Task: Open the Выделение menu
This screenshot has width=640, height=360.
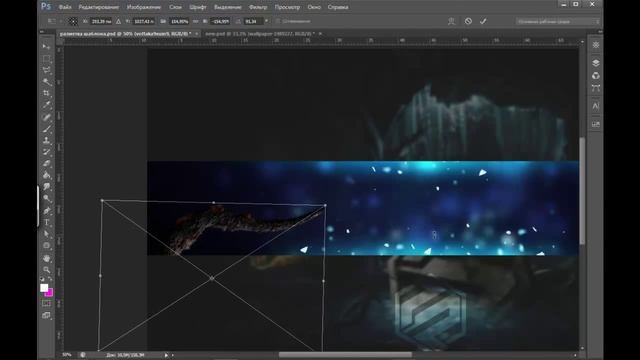Action: [228, 7]
